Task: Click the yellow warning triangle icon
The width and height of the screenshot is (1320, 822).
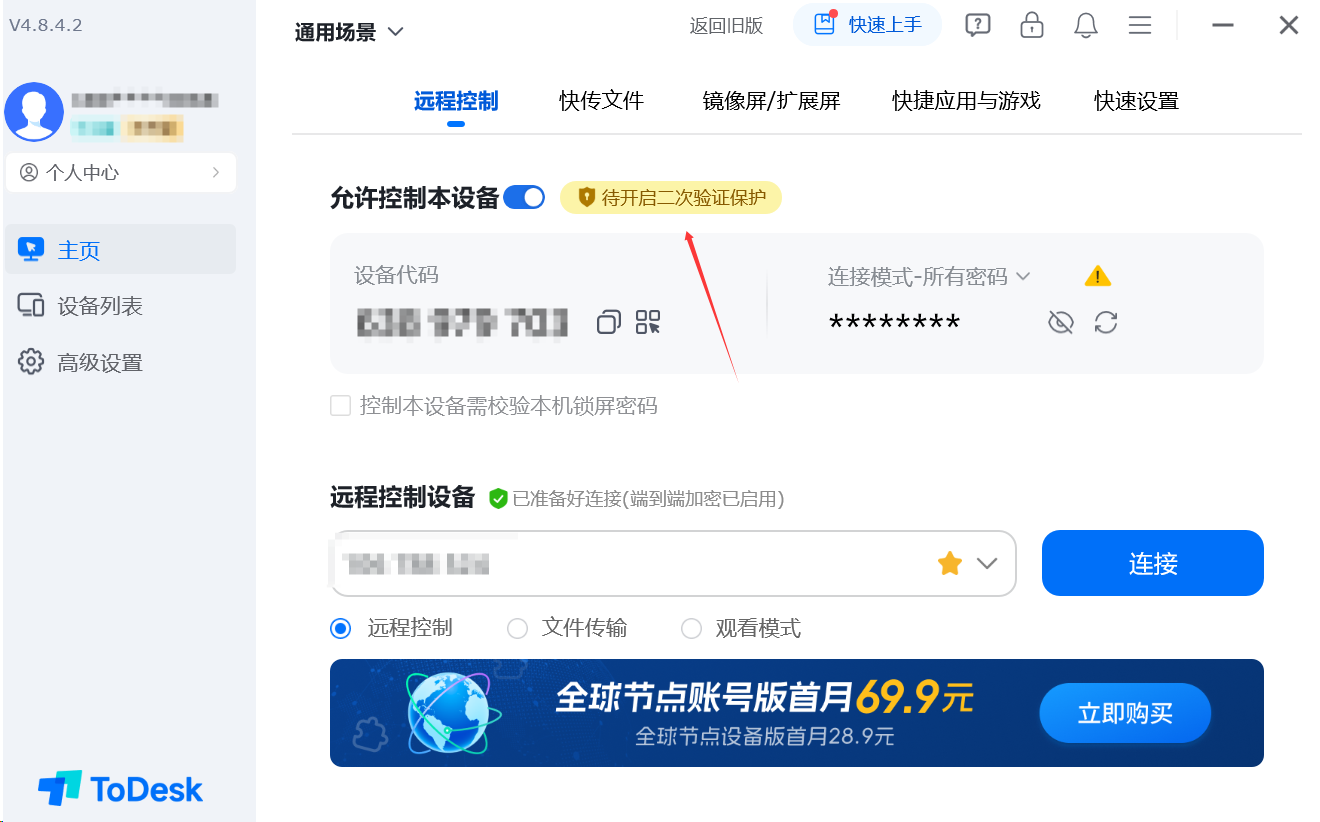Action: coord(1098,276)
